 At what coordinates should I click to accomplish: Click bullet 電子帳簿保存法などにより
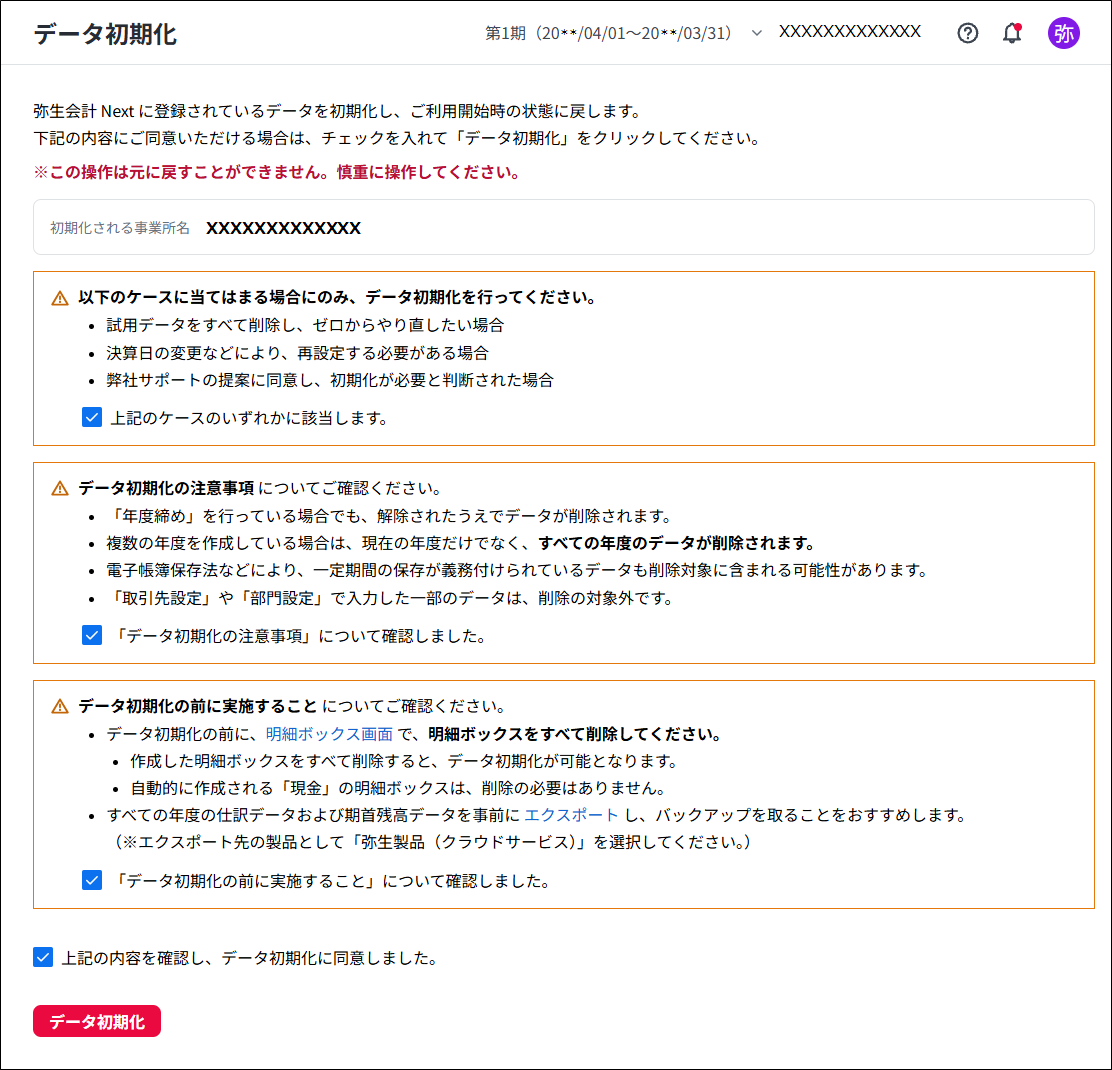[517, 570]
